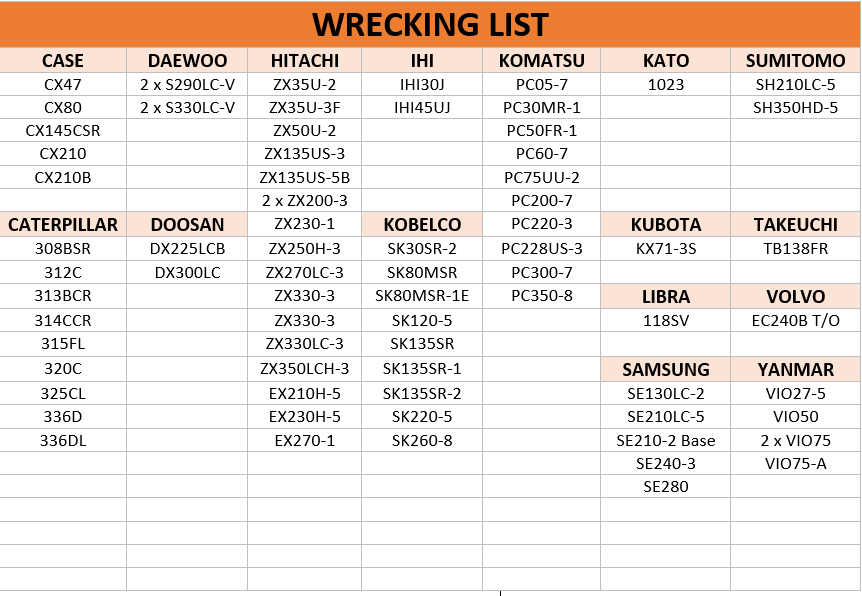
Task: Click the CASE header cell
Action: 63,60
